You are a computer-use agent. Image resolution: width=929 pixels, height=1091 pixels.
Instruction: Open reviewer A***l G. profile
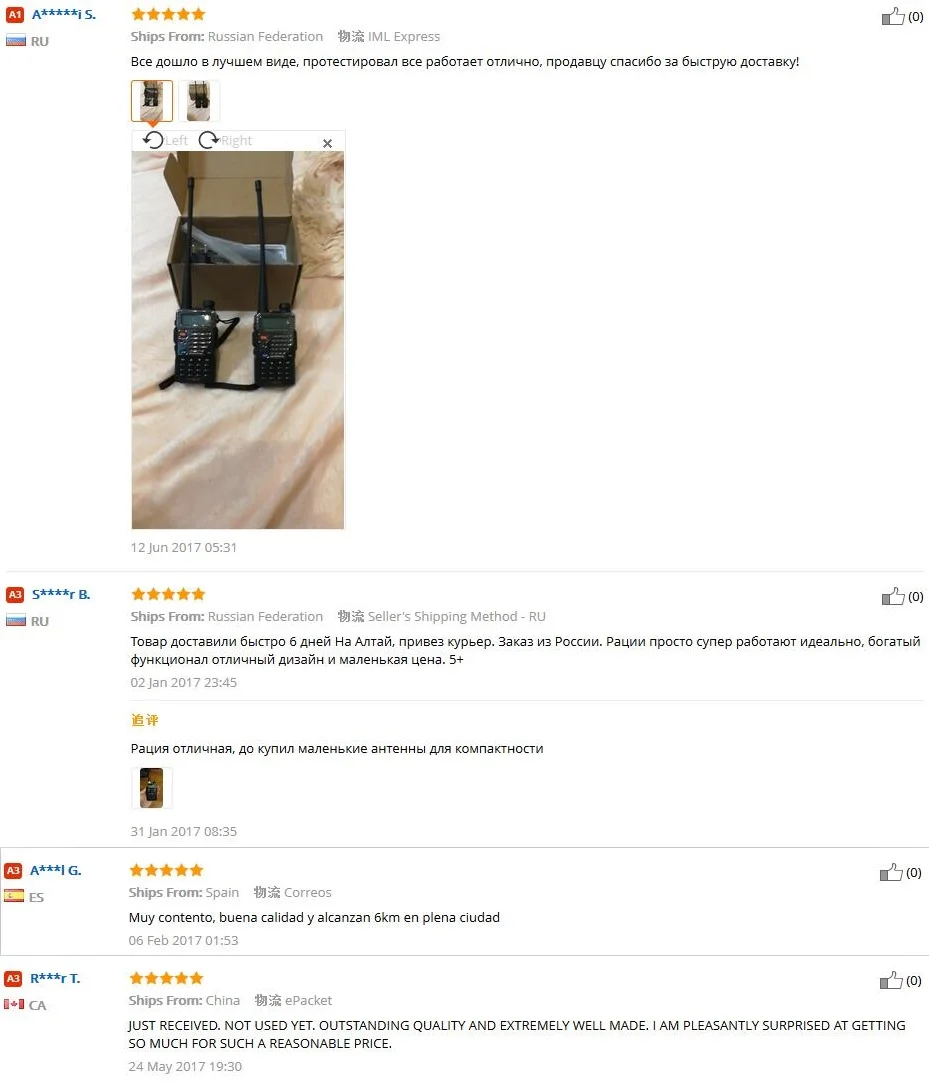coord(56,870)
